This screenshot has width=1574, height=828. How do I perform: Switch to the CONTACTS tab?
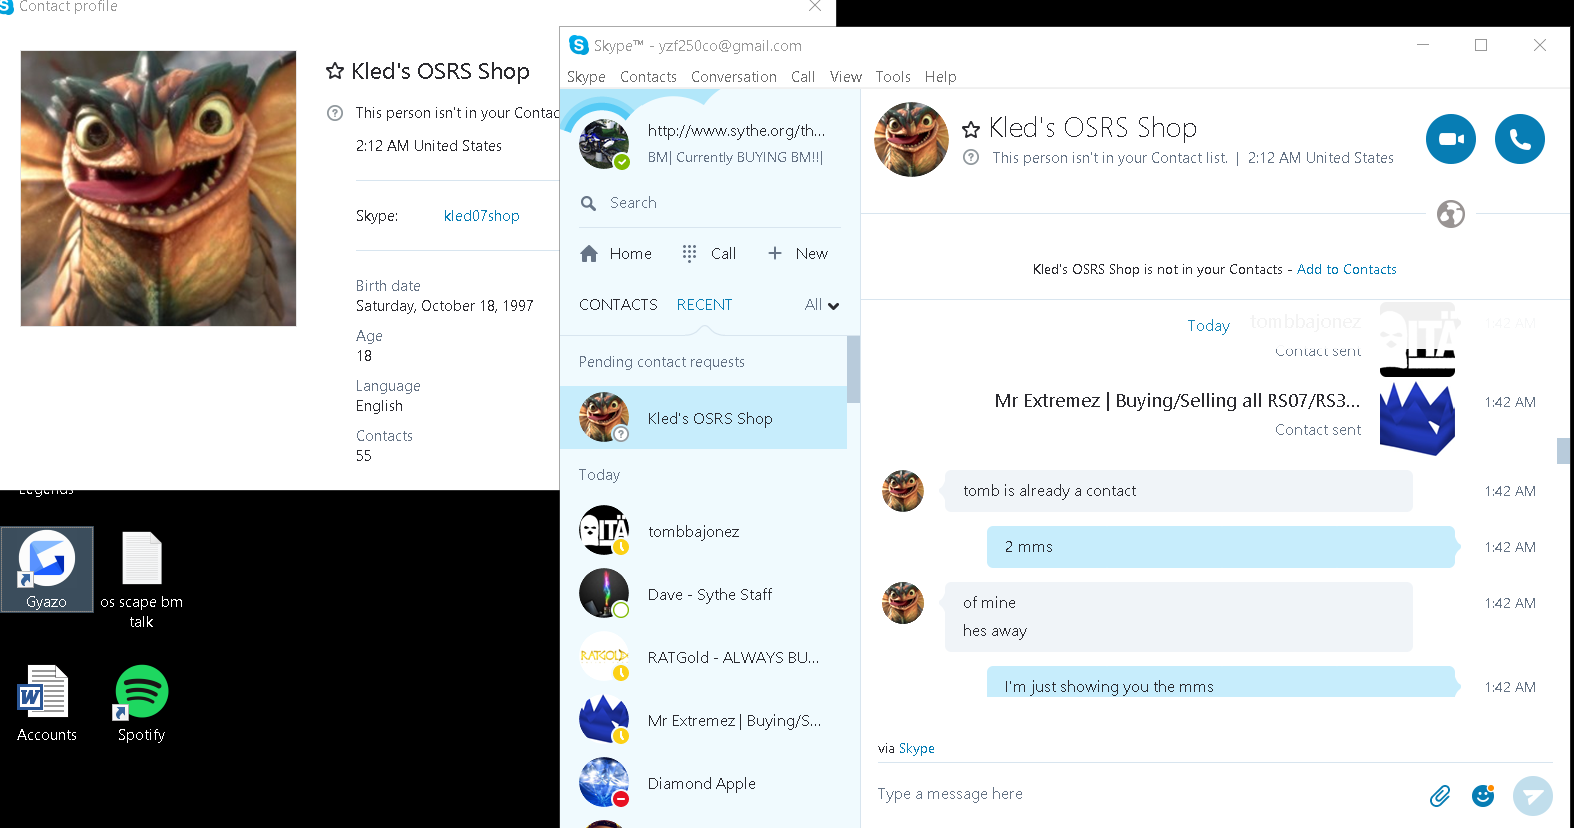618,305
